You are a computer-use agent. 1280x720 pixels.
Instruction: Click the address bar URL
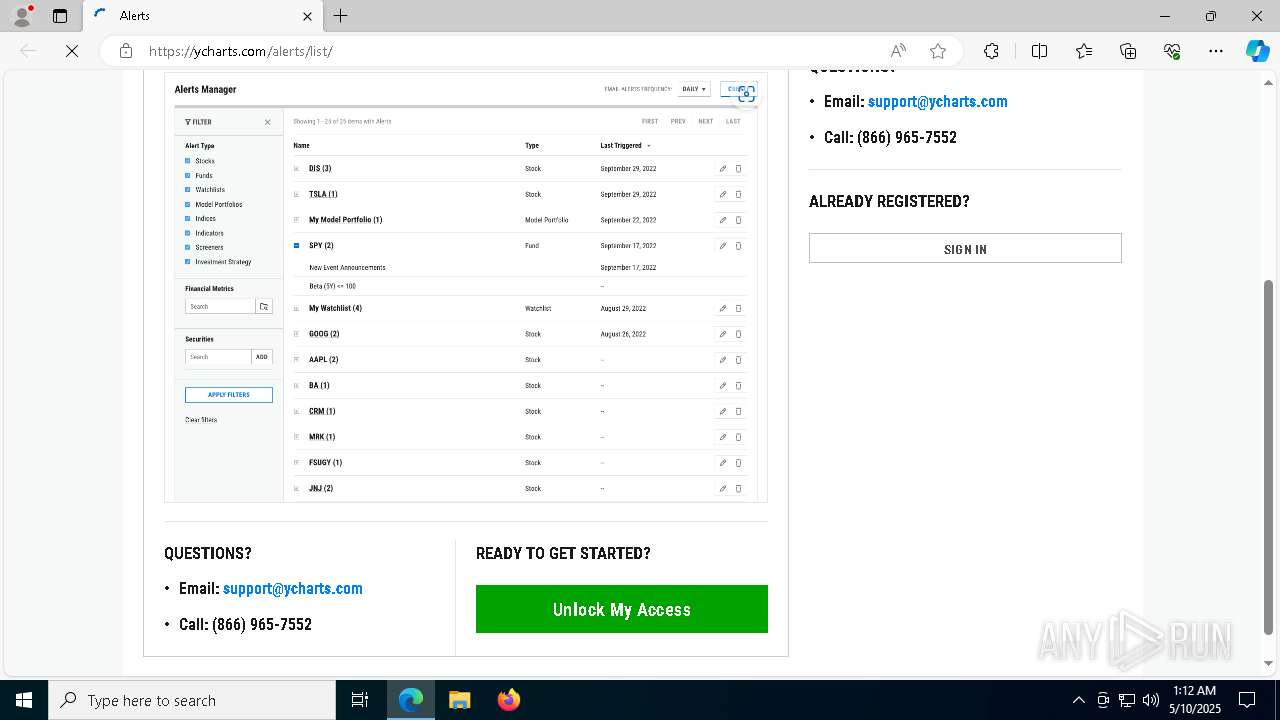click(240, 51)
